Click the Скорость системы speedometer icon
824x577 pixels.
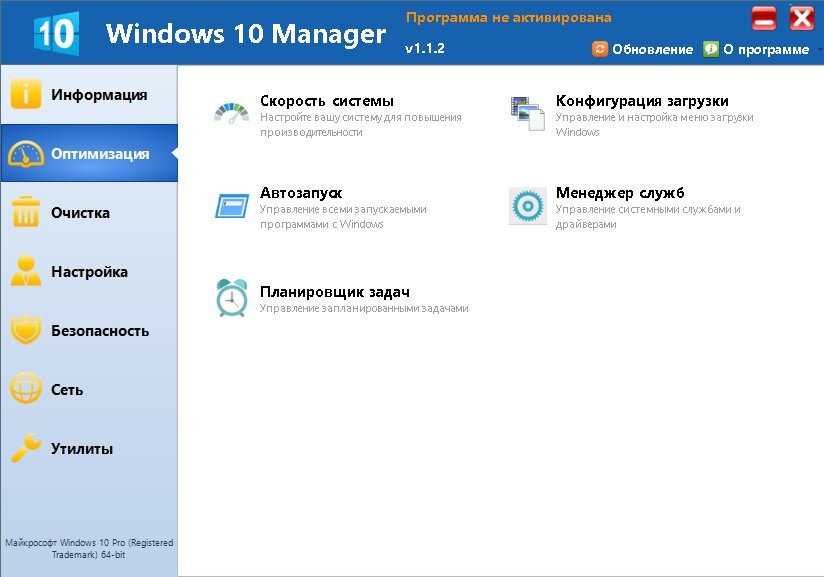232,113
